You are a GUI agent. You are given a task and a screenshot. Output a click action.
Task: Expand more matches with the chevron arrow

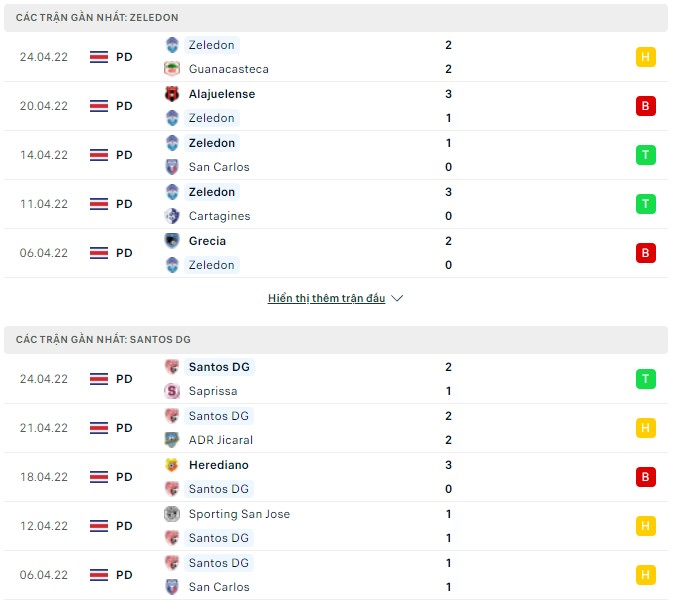coord(397,298)
